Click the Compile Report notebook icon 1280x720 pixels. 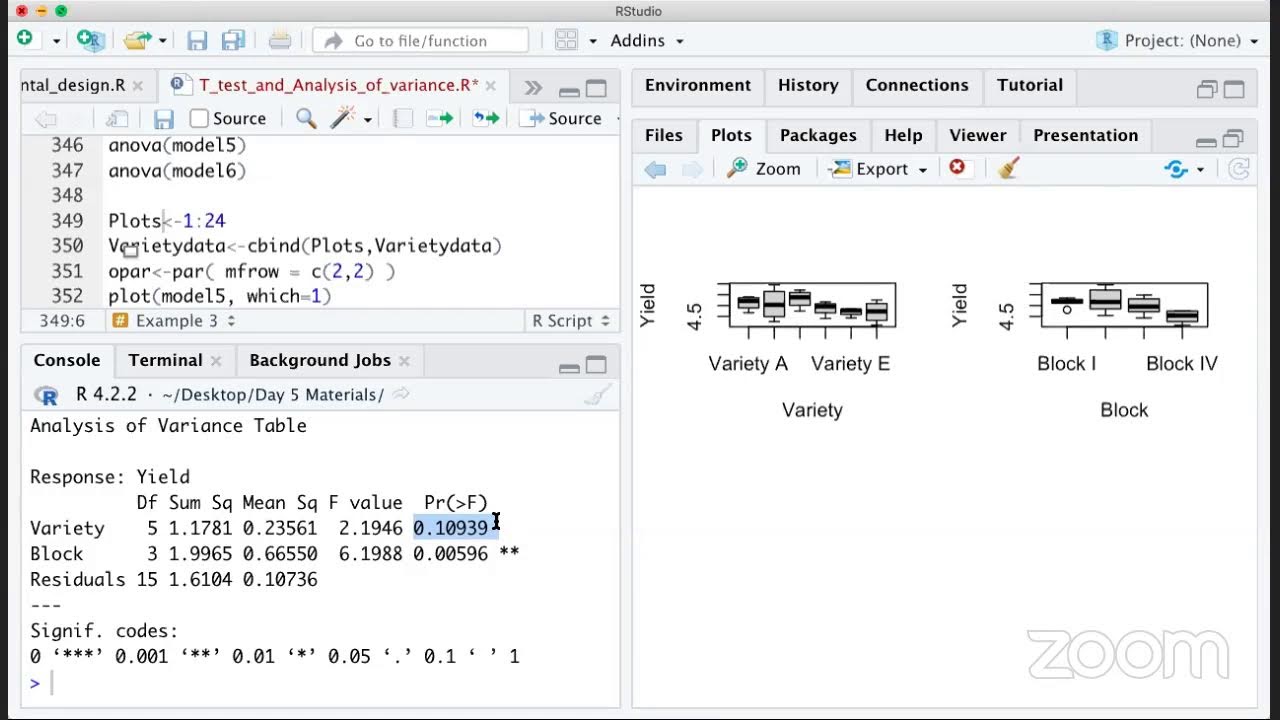(x=403, y=119)
